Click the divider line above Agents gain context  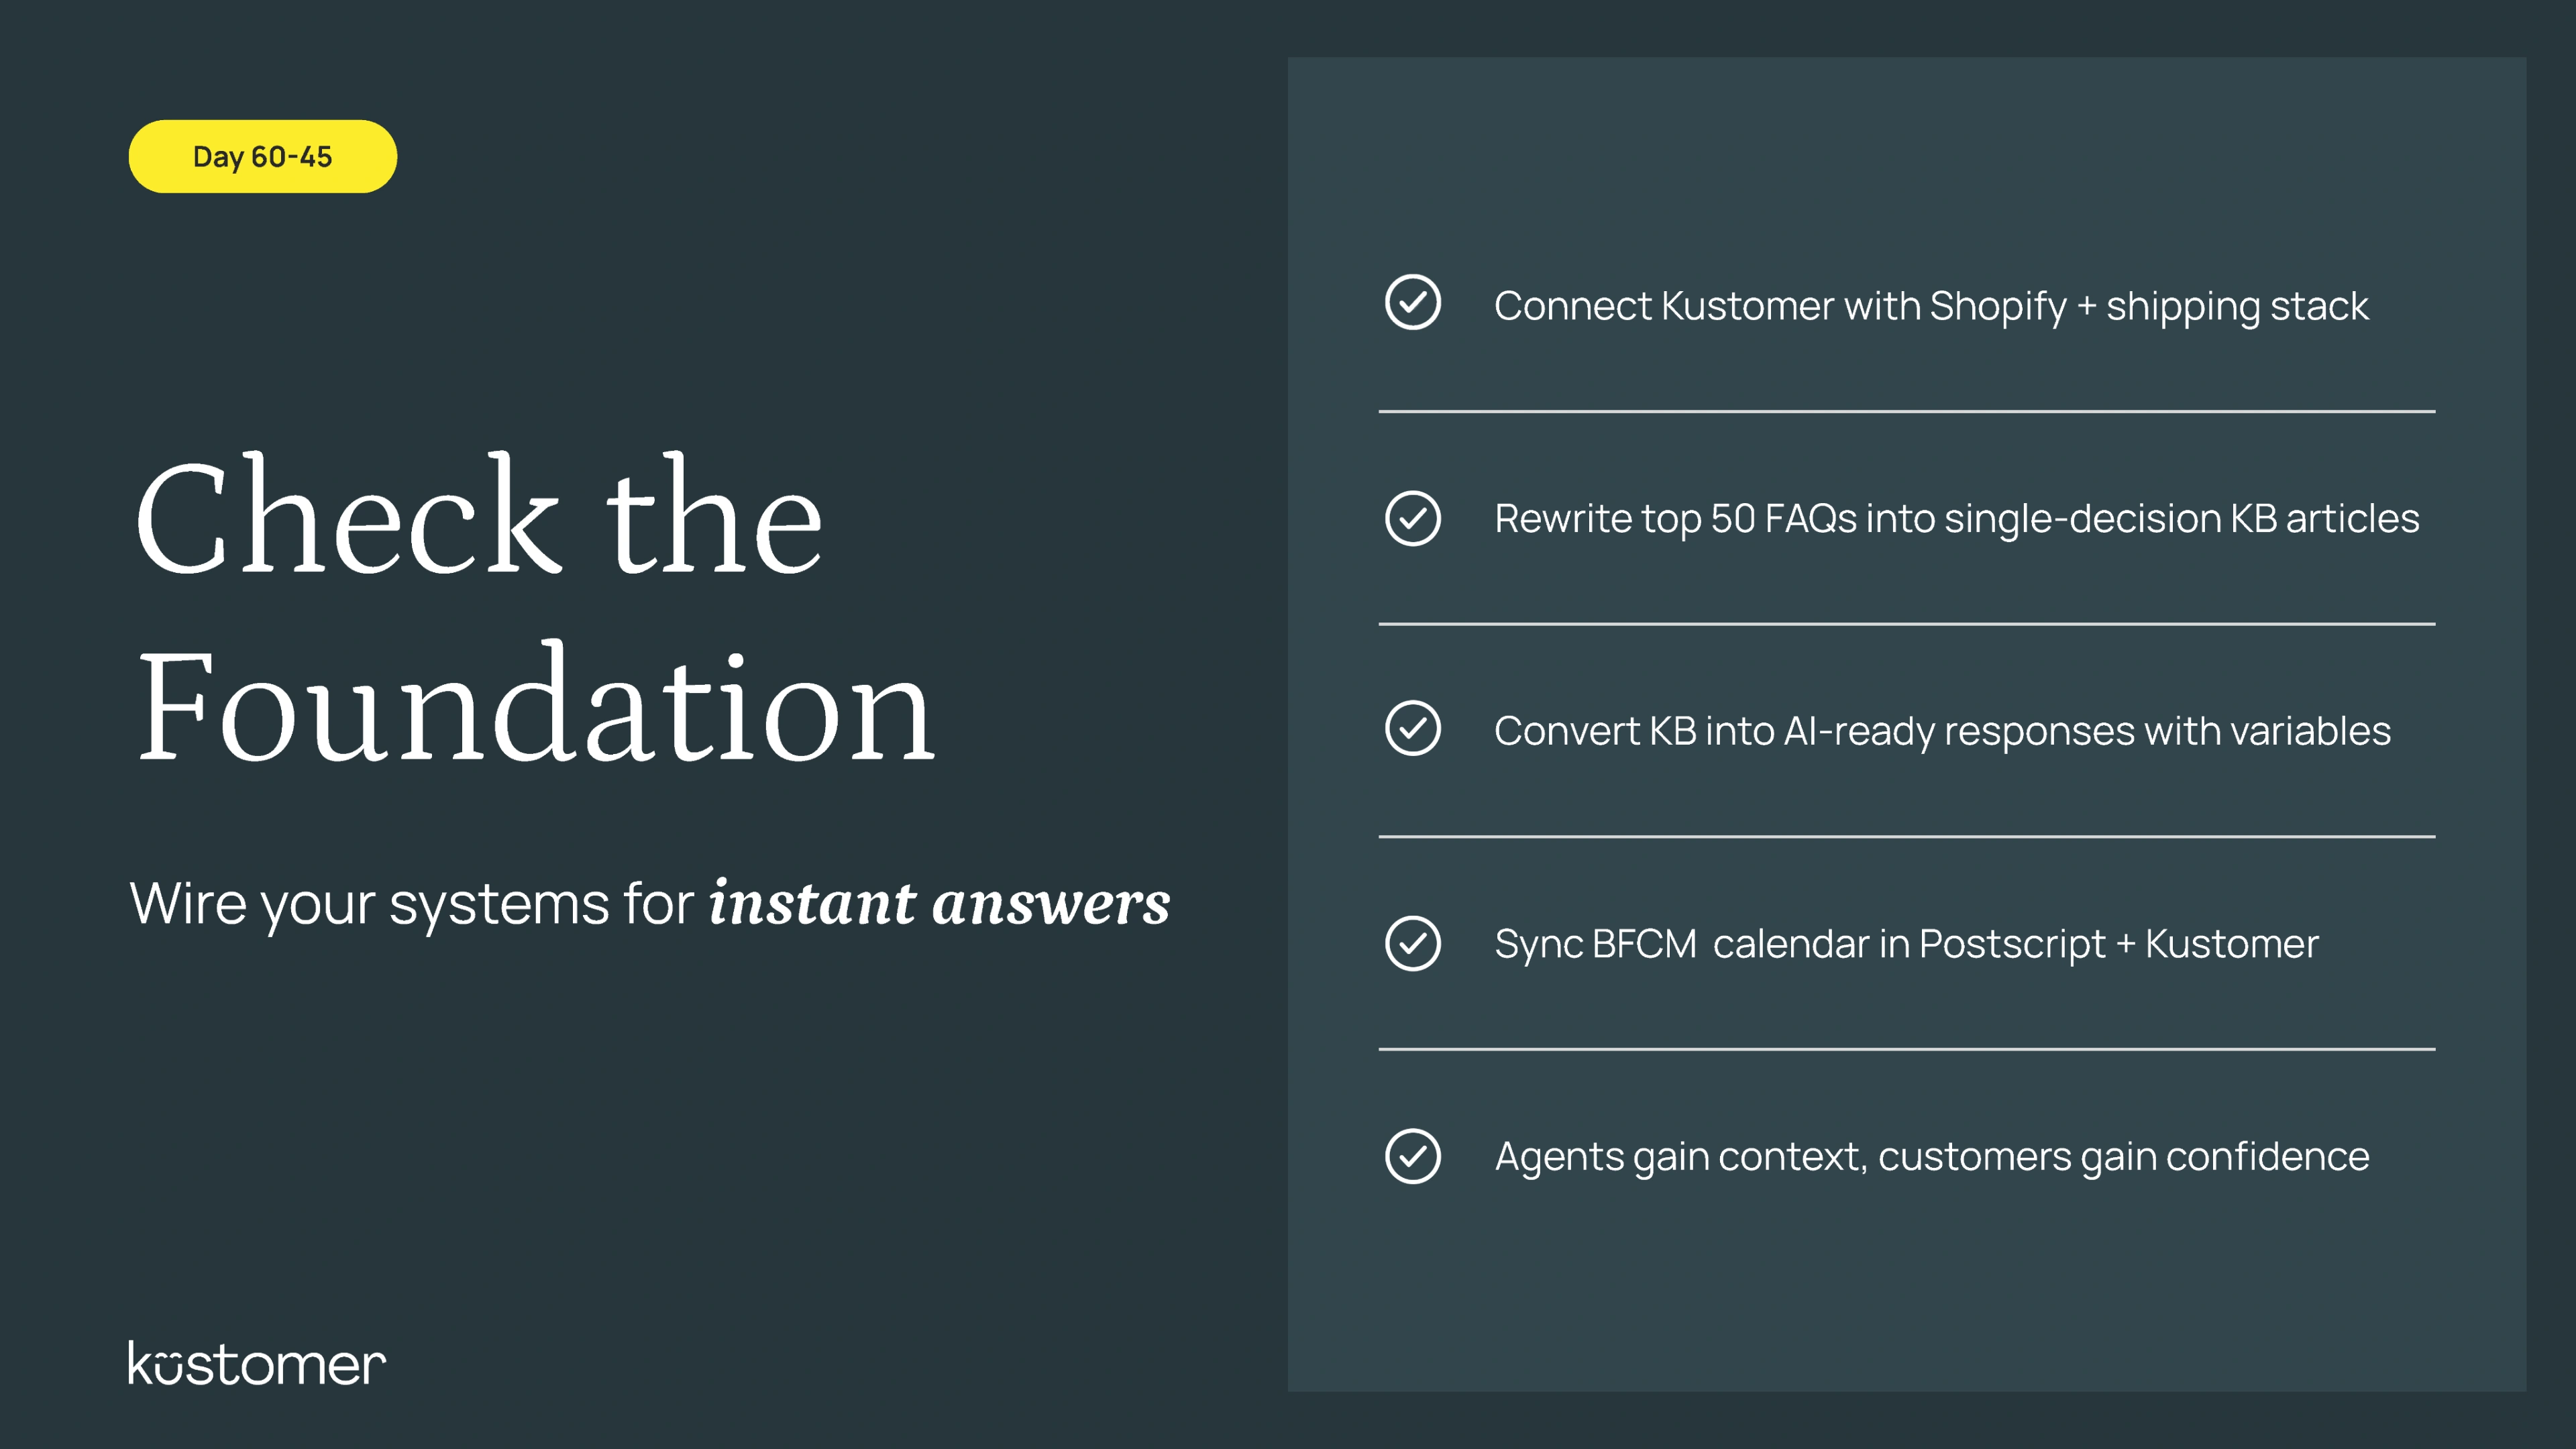pyautogui.click(x=1907, y=1049)
